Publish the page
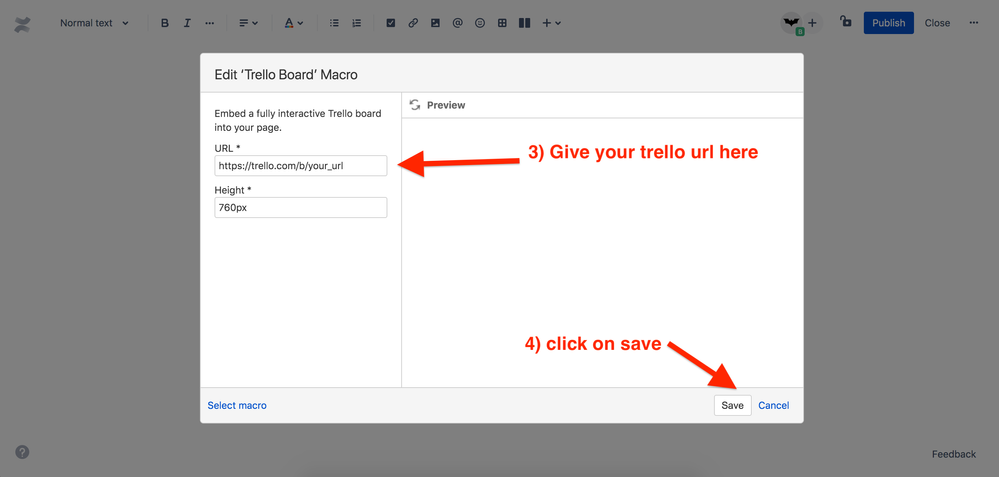Screen dimensions: 999x477 point(888,23)
